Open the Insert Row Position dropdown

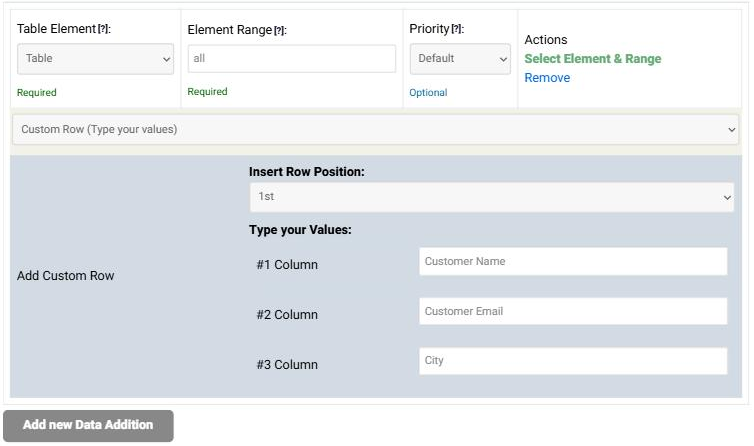point(491,197)
